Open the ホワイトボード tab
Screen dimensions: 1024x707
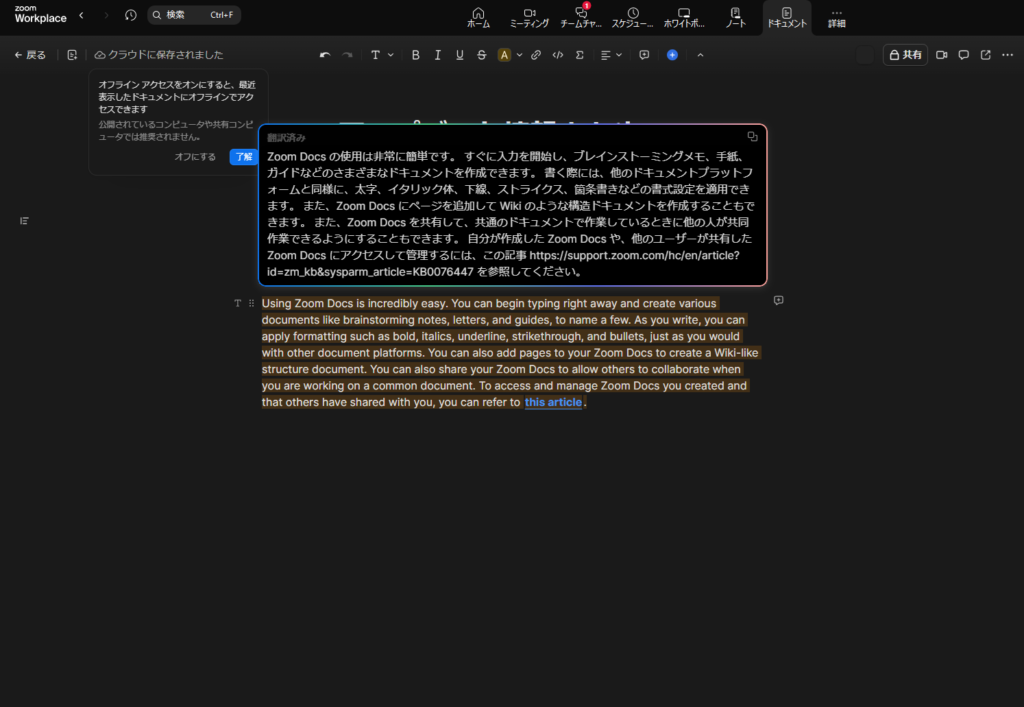tap(684, 17)
